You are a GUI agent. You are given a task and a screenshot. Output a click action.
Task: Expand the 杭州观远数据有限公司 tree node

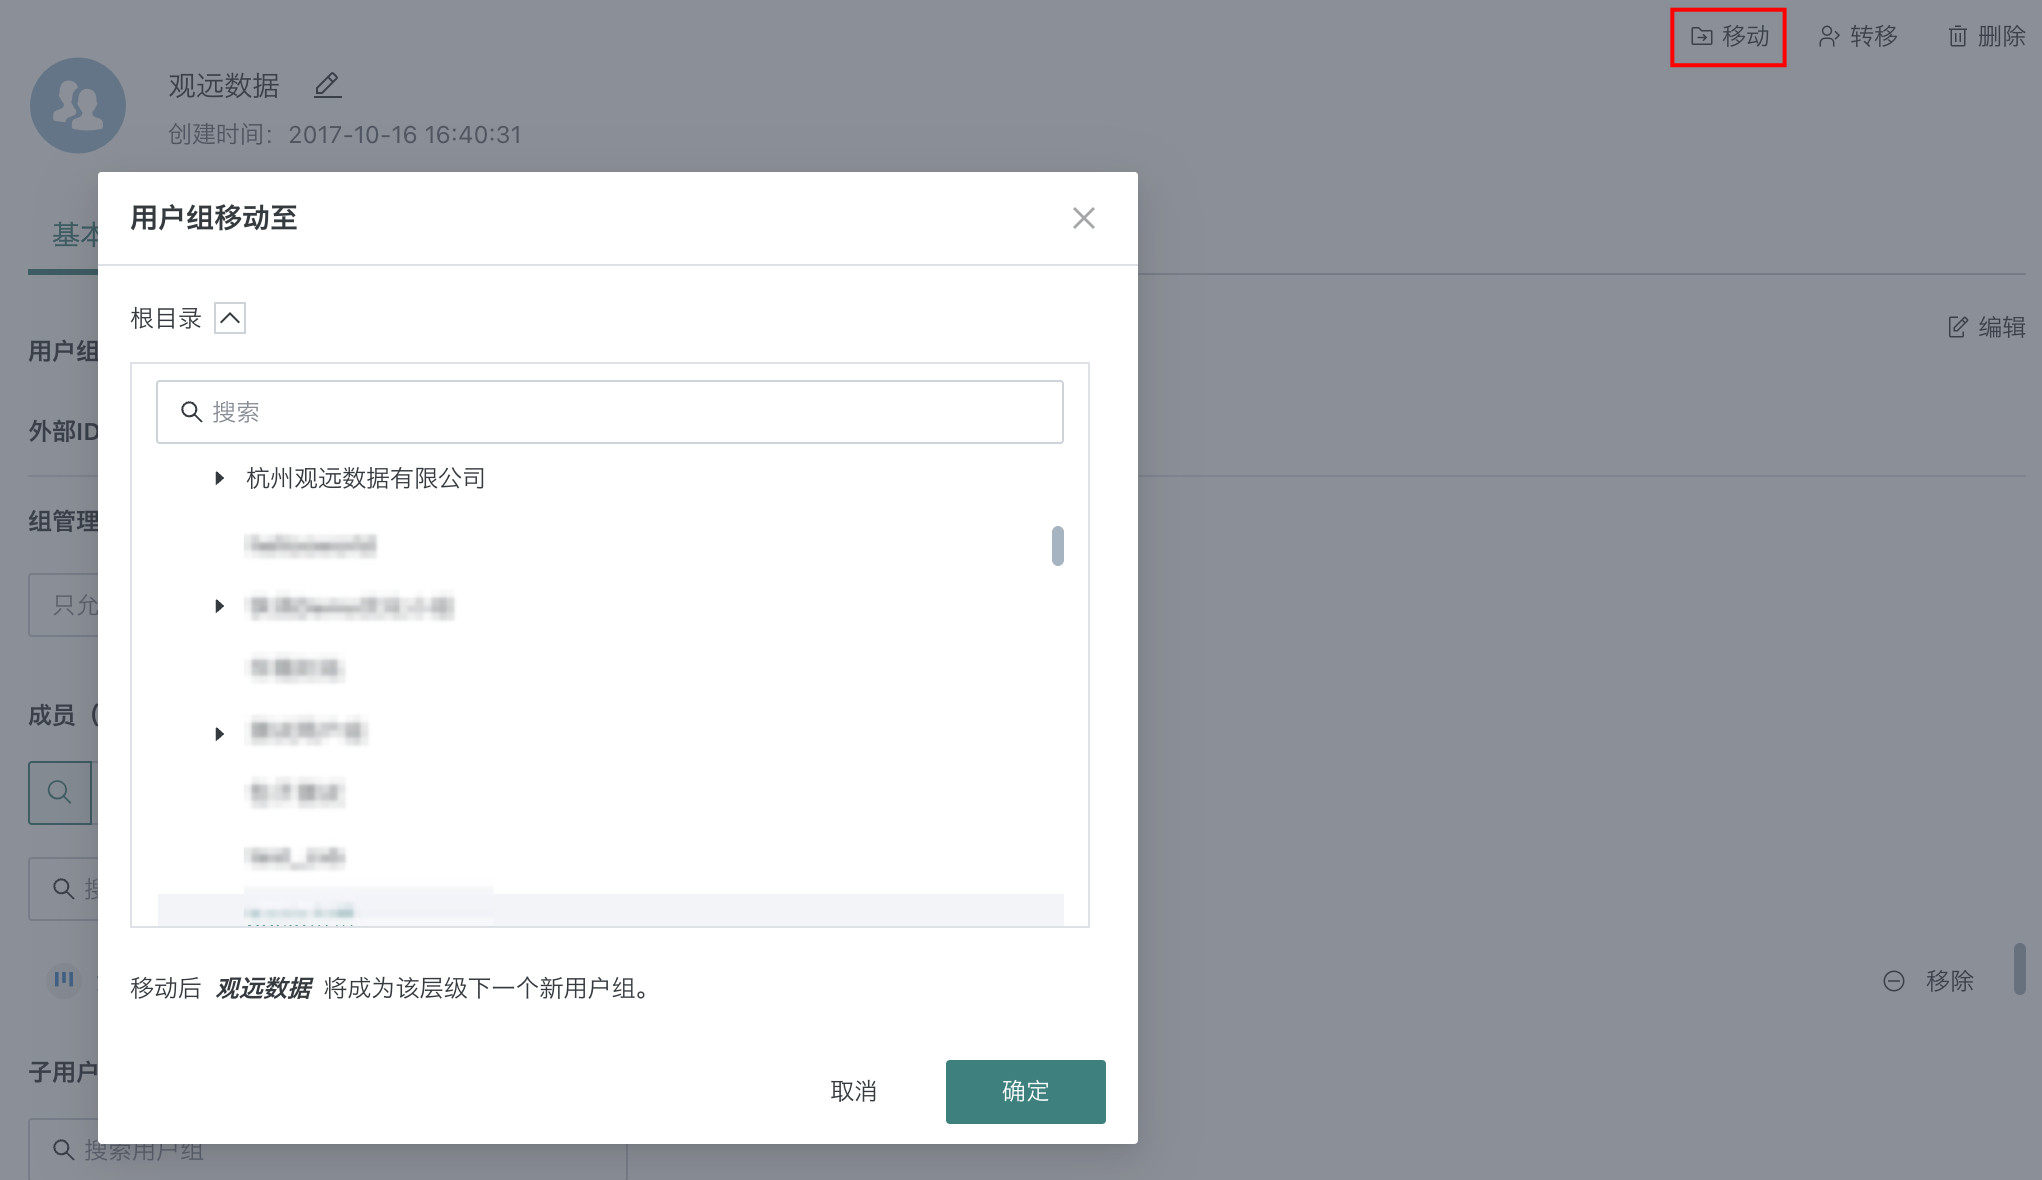219,478
